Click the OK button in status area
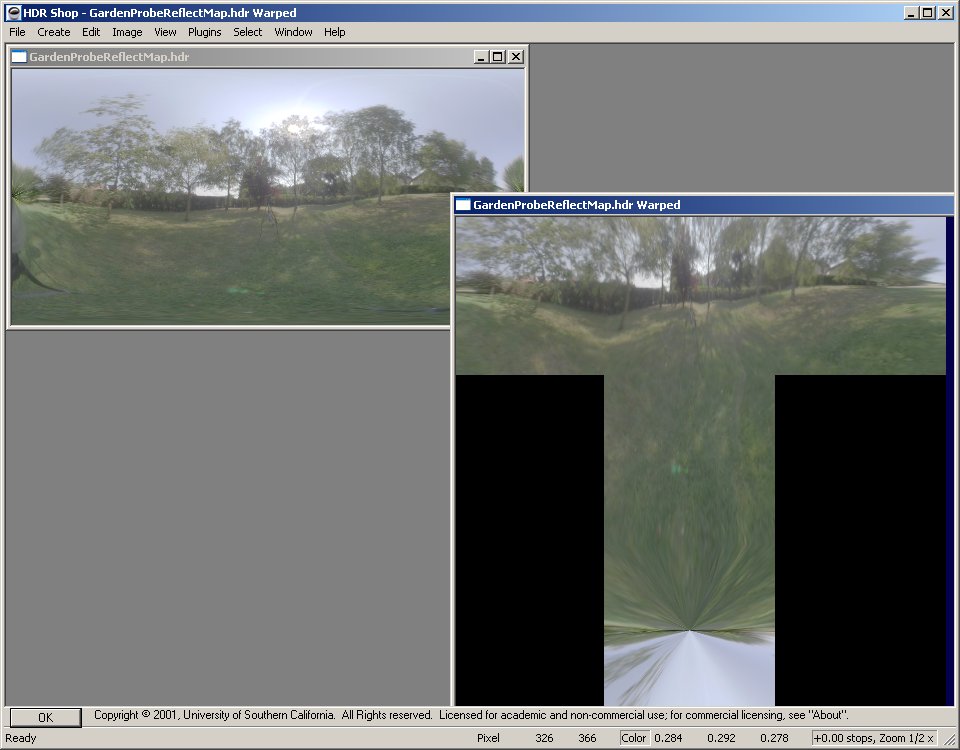The image size is (960, 750). (45, 717)
